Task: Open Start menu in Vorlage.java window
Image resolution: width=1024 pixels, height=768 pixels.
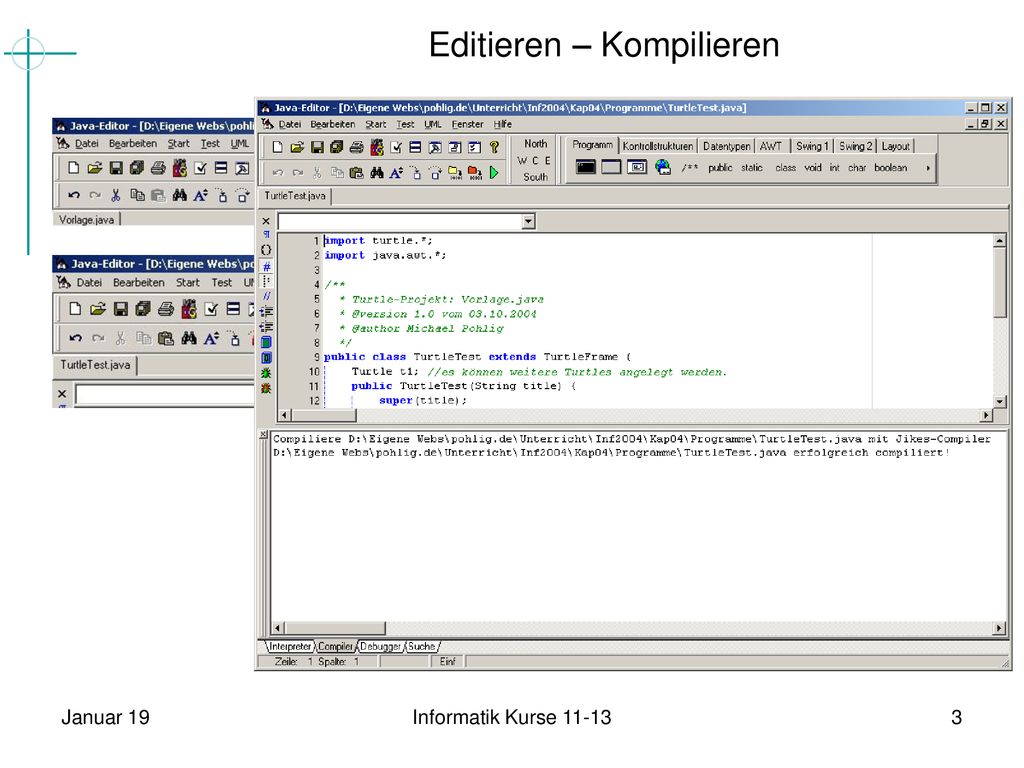Action: tap(178, 144)
